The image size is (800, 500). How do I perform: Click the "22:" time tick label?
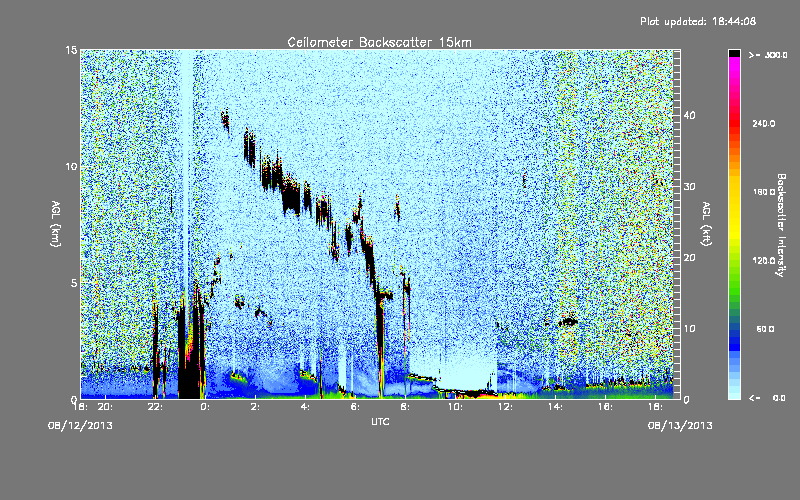pos(155,407)
